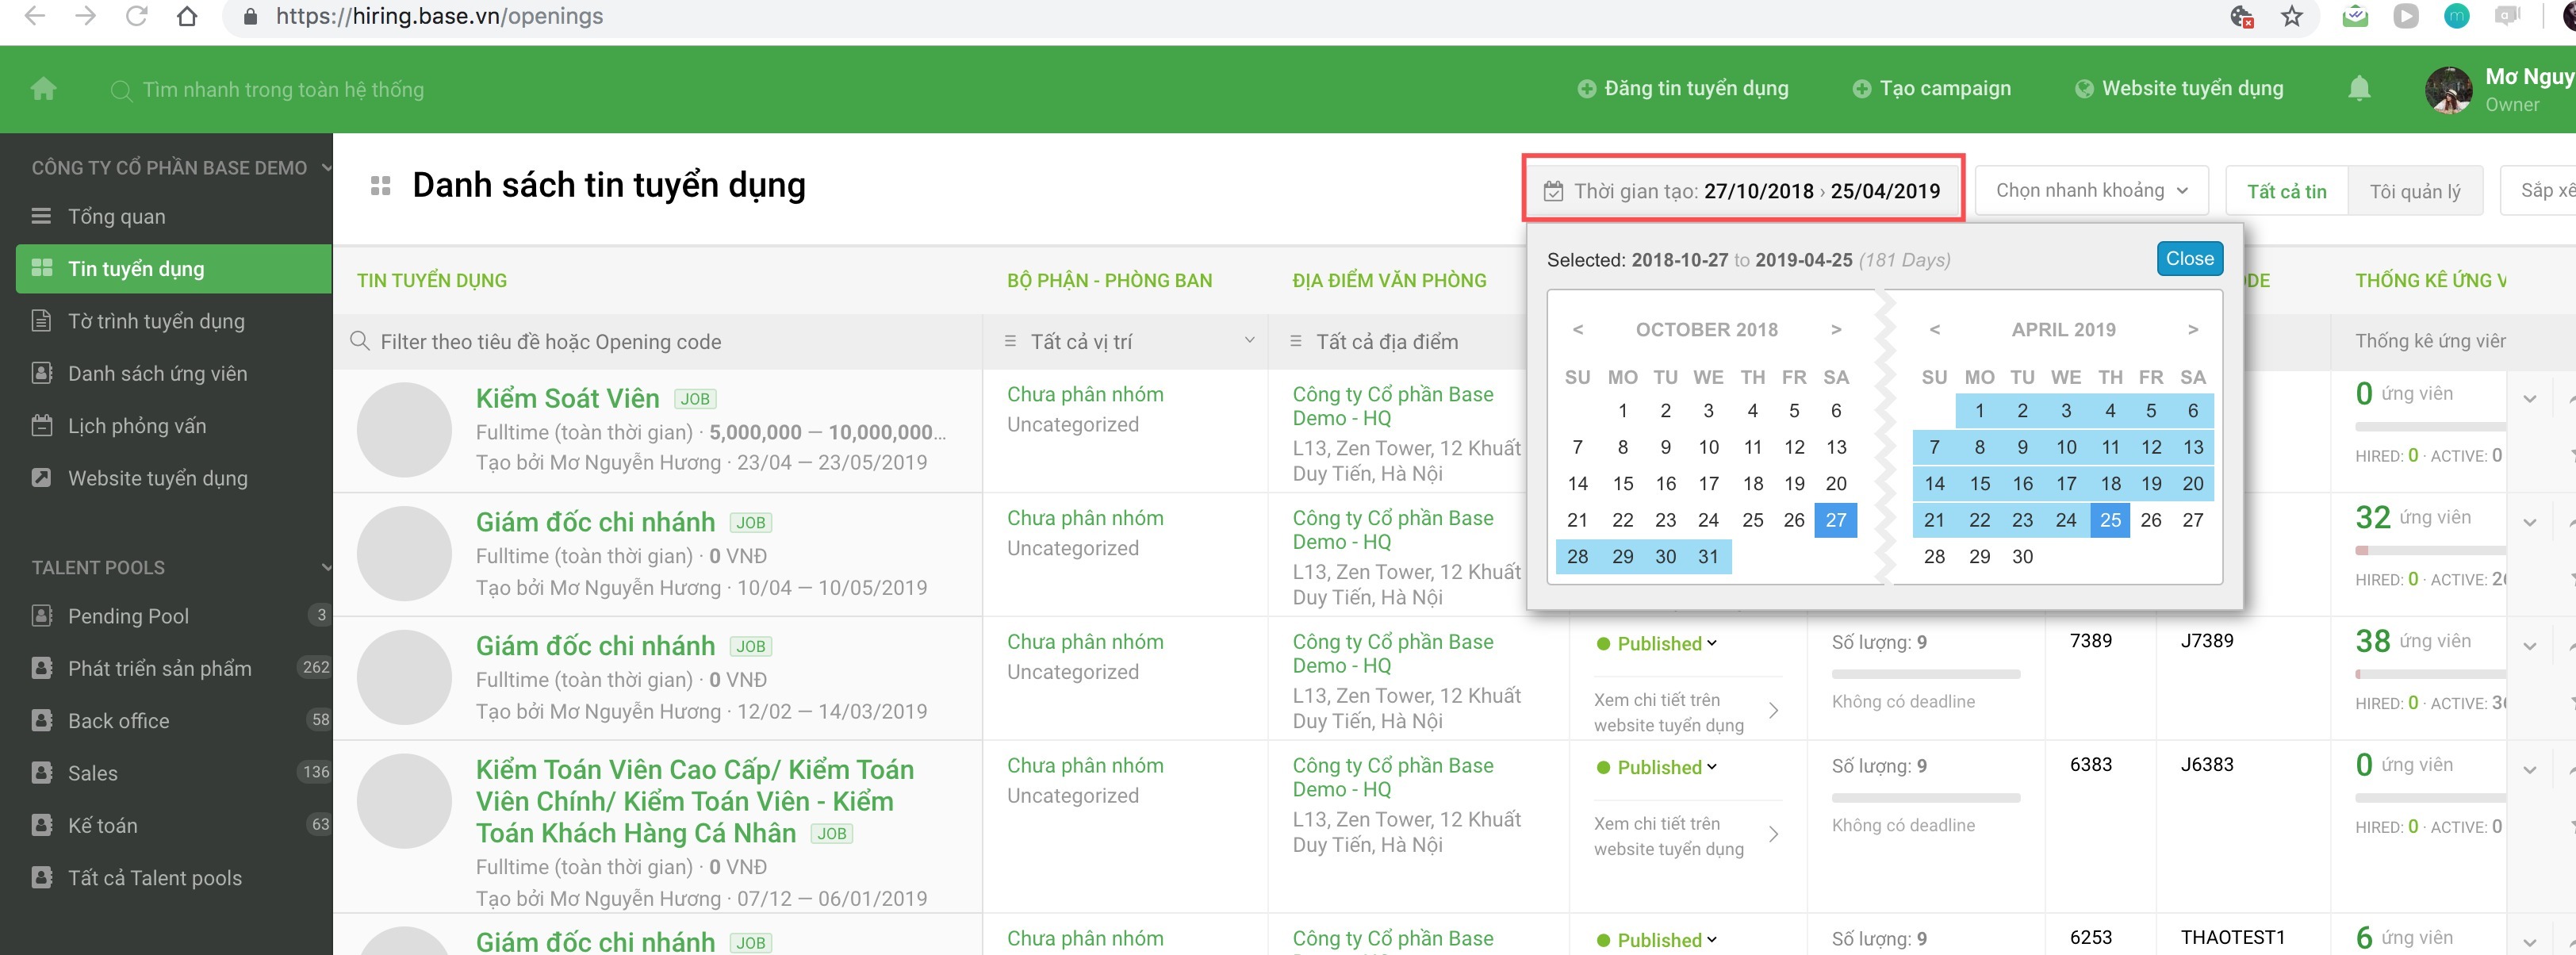Screen dimensions: 2576x955
Task: Click the sidebar Website tuyển dụng icon
Action: [x=41, y=478]
